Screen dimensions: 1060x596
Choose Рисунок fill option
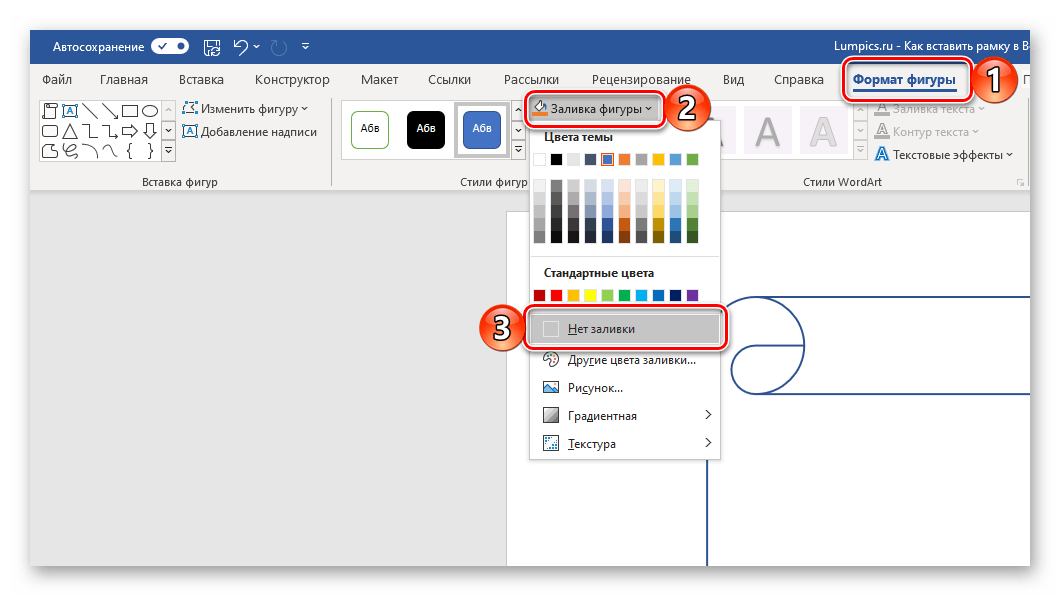(625, 388)
